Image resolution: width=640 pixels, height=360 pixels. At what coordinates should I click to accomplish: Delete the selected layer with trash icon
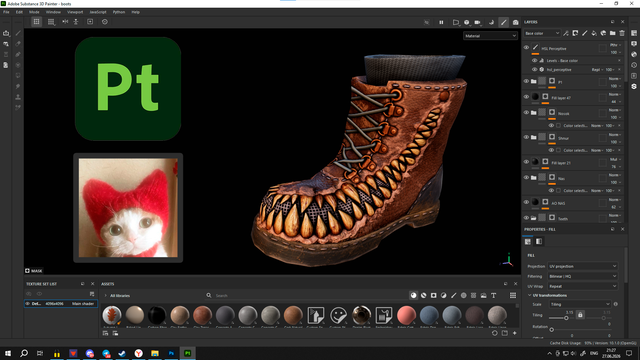[622, 33]
